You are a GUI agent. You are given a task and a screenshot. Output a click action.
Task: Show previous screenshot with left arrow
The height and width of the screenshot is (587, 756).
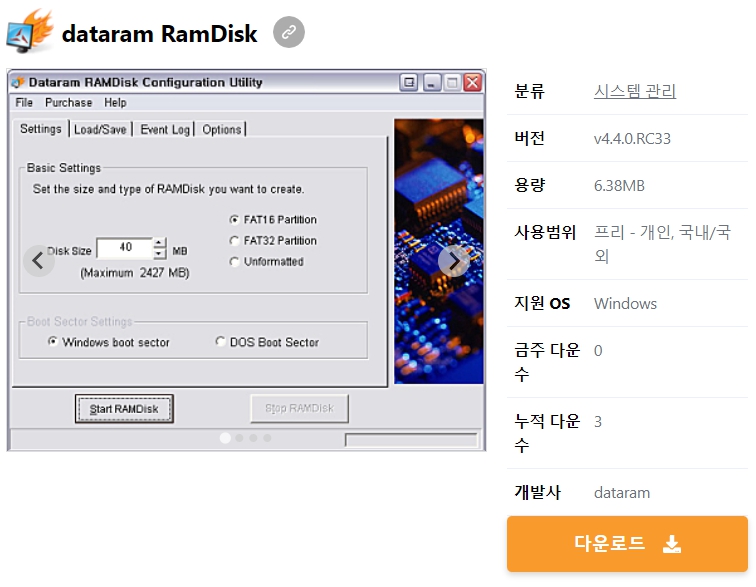39,261
